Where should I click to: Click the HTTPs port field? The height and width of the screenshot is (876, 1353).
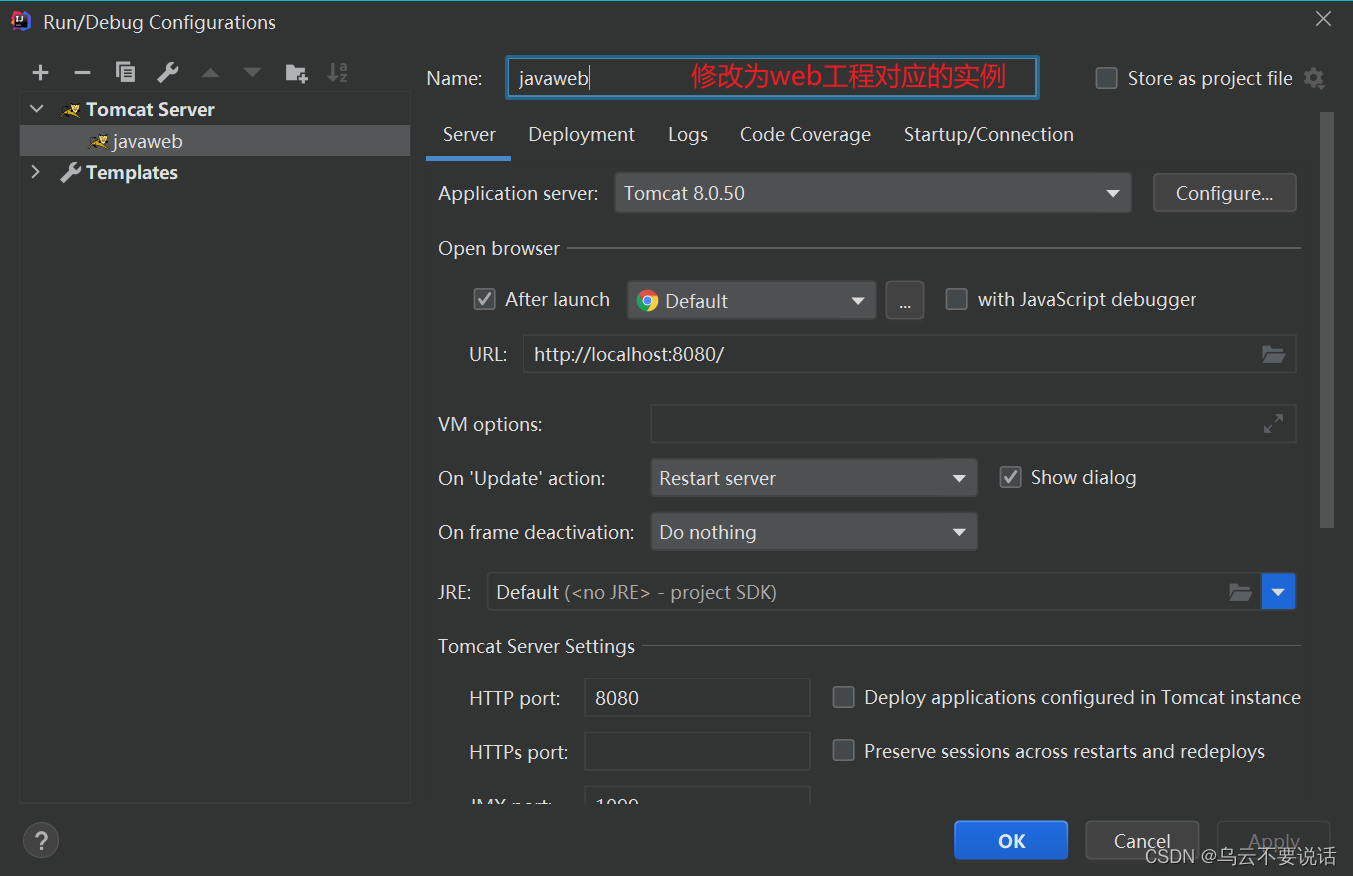tap(697, 751)
